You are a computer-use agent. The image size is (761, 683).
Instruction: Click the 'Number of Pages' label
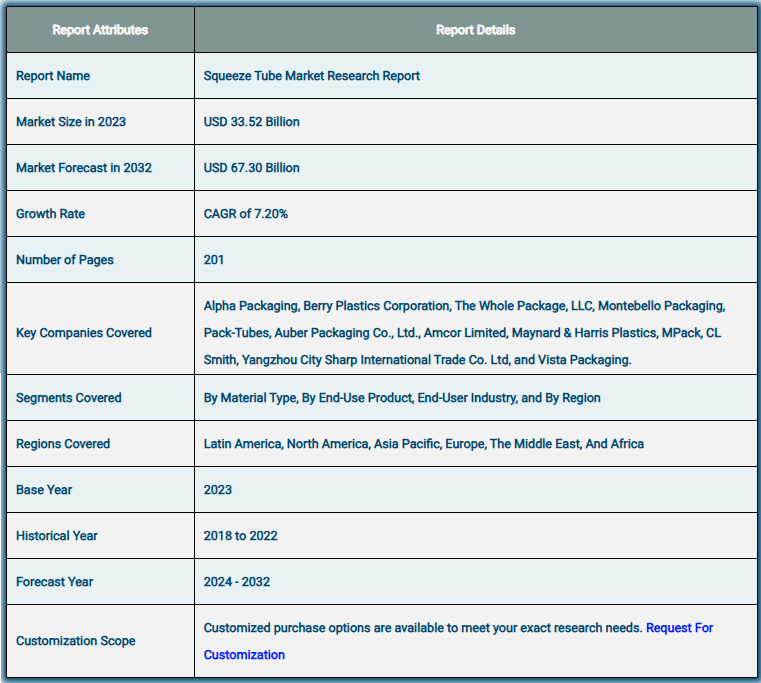[65, 260]
